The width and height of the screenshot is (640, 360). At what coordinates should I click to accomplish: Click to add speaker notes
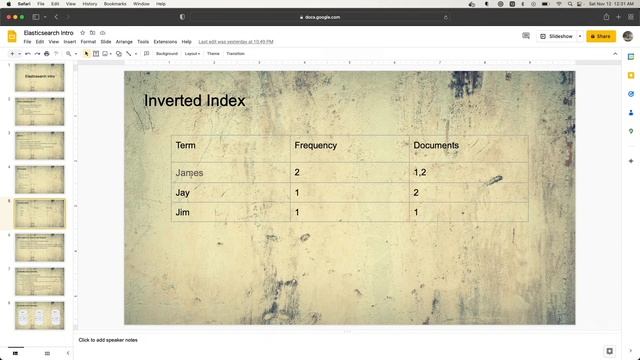pos(108,340)
